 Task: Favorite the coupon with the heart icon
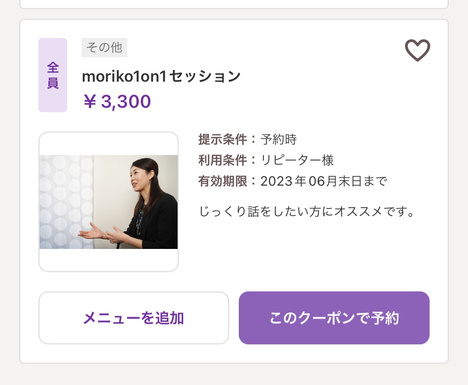[417, 50]
